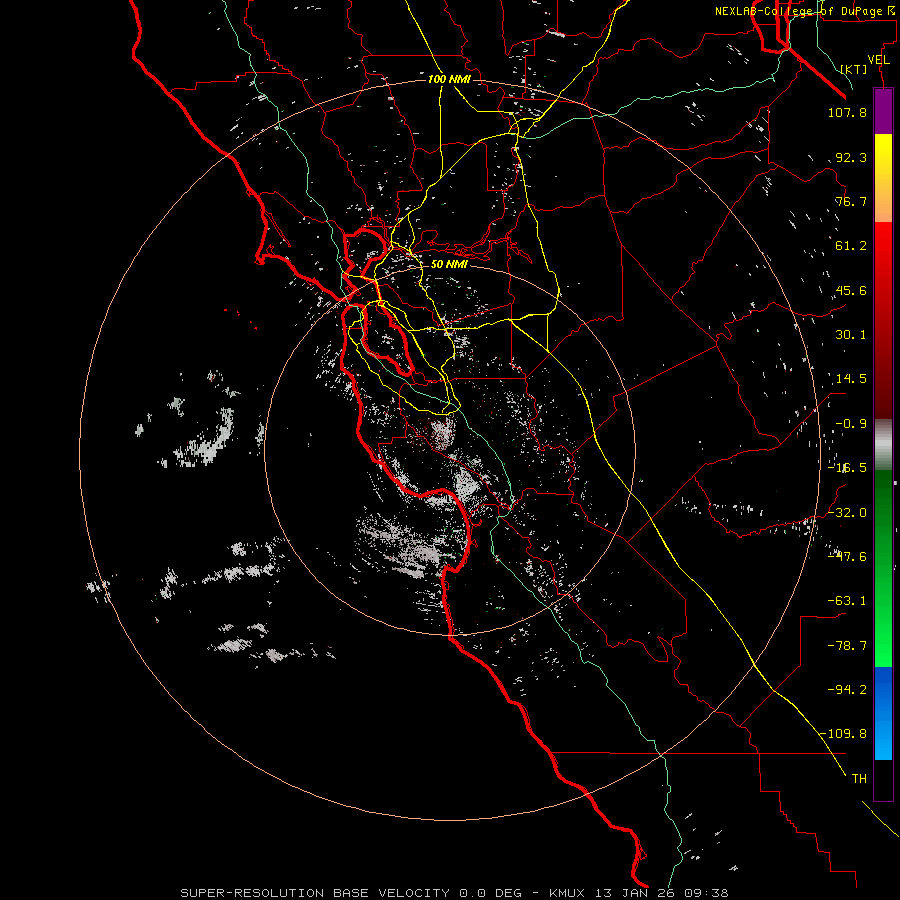This screenshot has width=900, height=900.
Task: Click the NEXLAB-College of DuPage credit text
Action: point(806,11)
